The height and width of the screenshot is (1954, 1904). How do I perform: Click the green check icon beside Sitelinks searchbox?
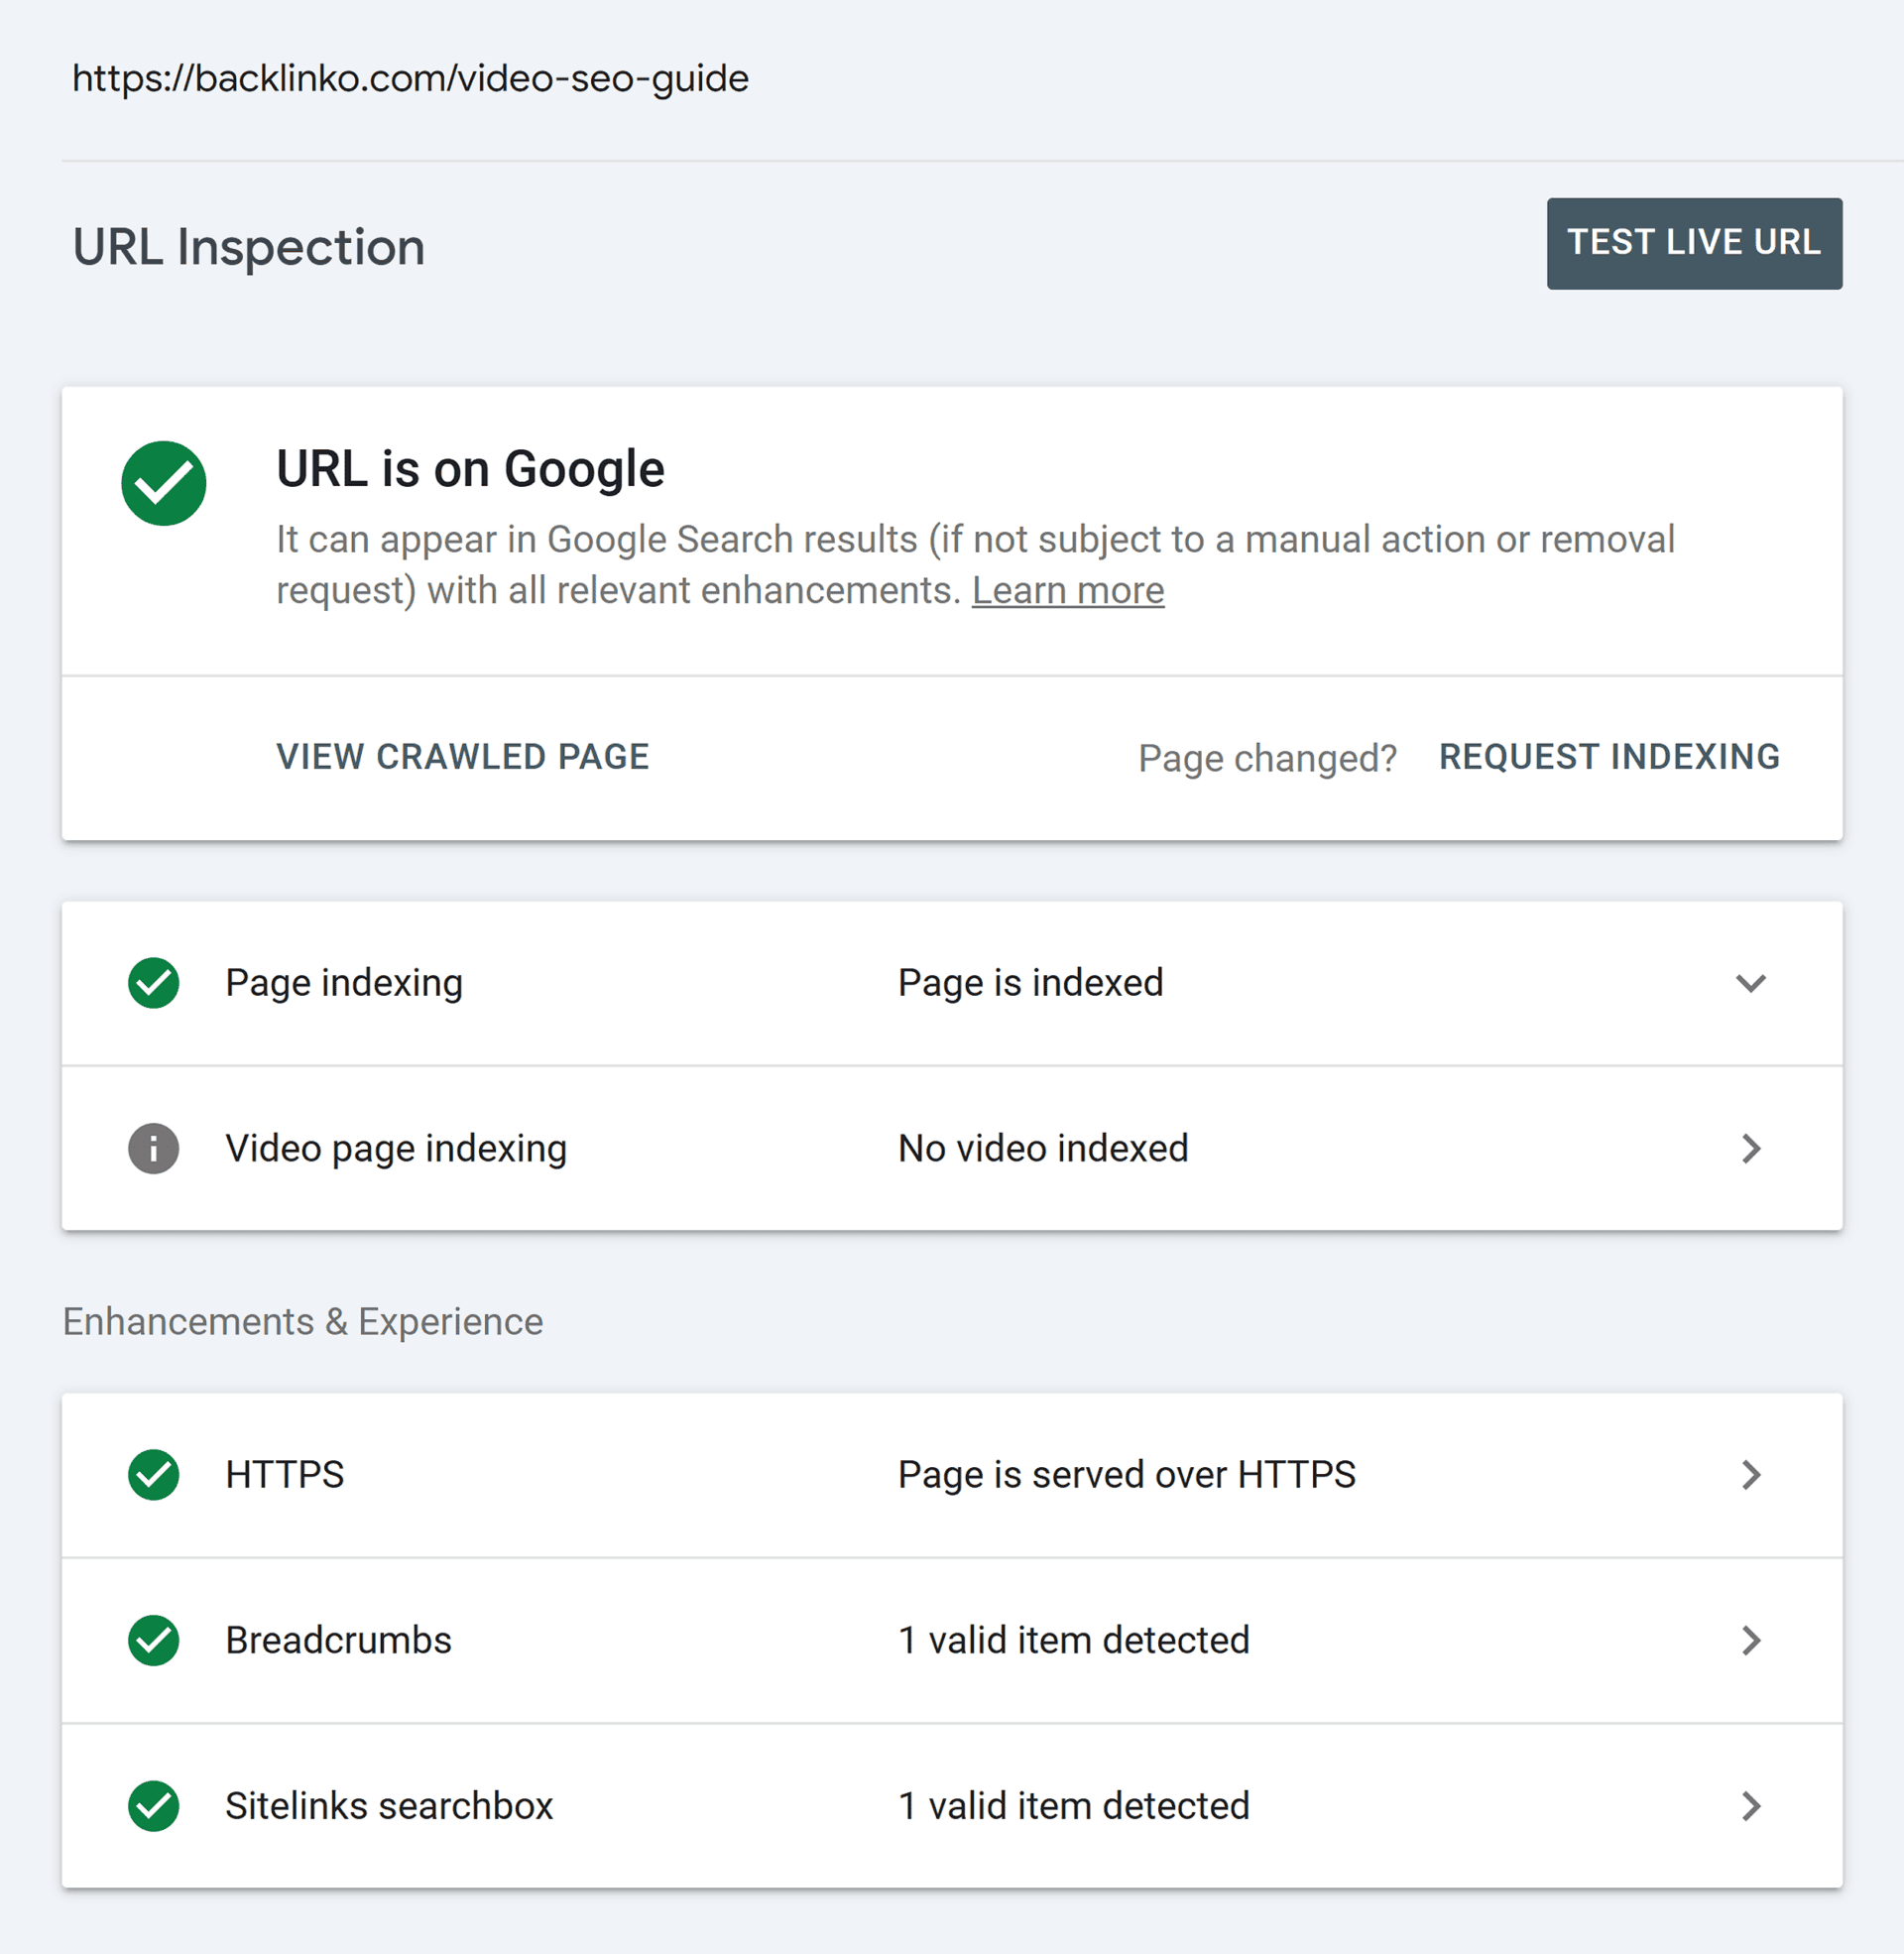pos(154,1806)
